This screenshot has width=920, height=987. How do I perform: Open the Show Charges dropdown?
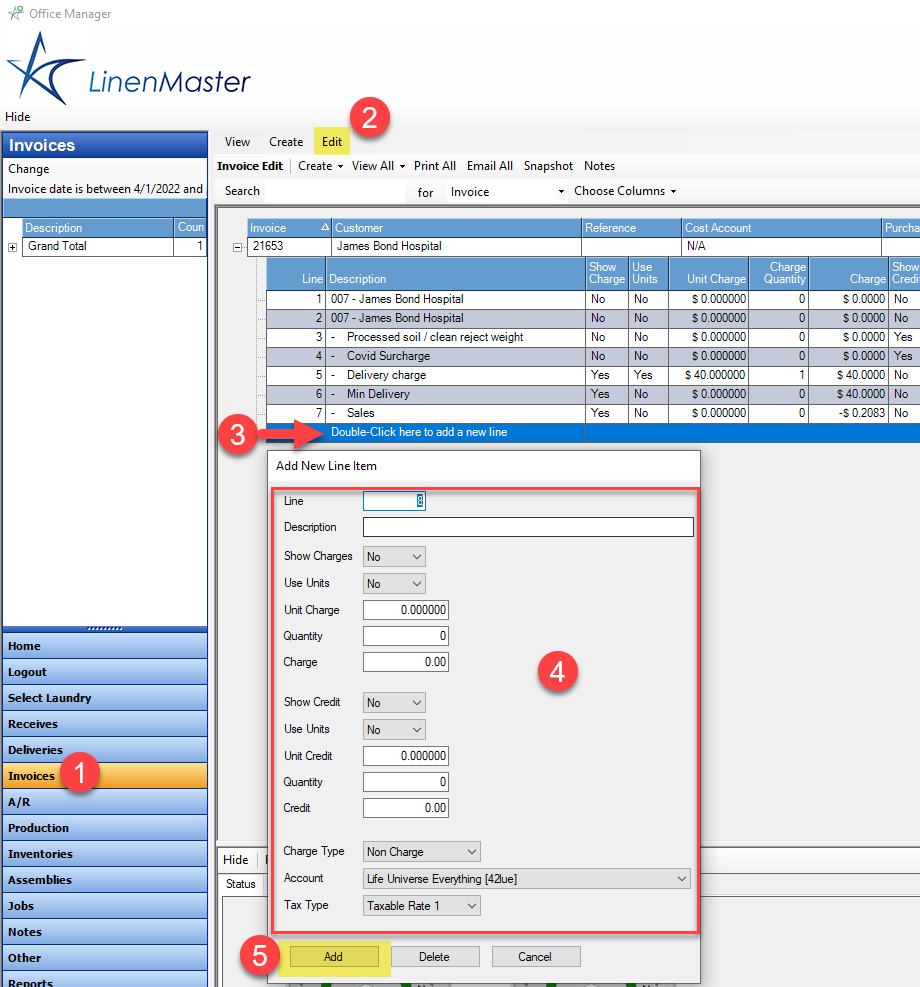click(394, 556)
